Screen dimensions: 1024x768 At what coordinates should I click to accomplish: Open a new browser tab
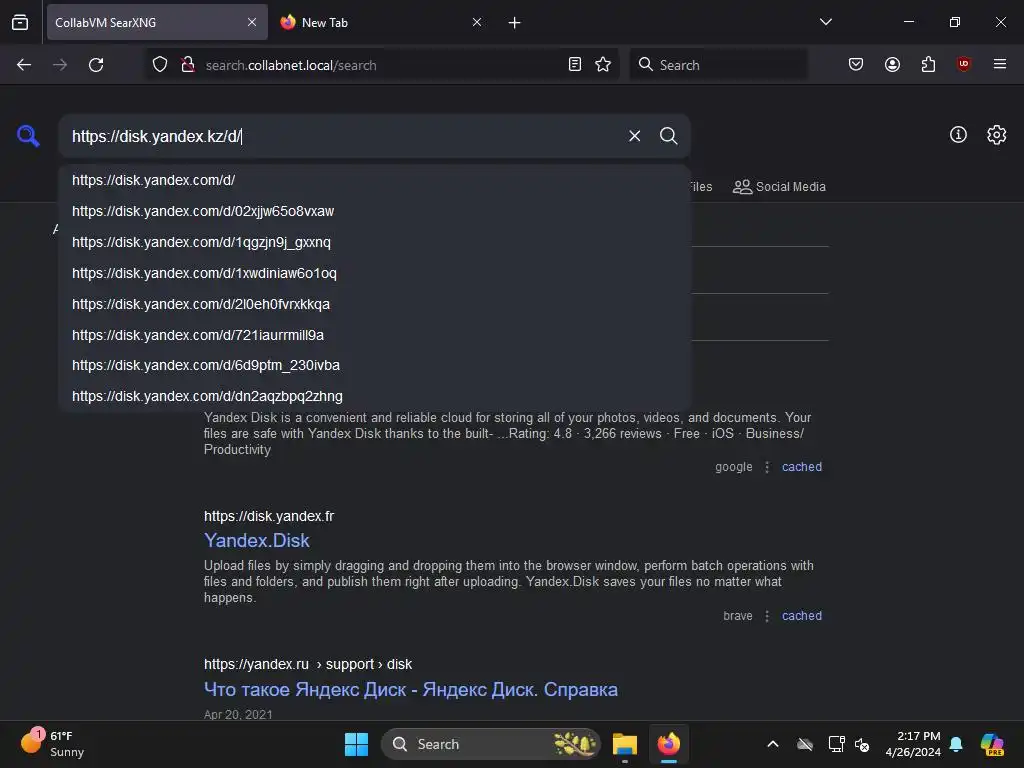coord(515,23)
